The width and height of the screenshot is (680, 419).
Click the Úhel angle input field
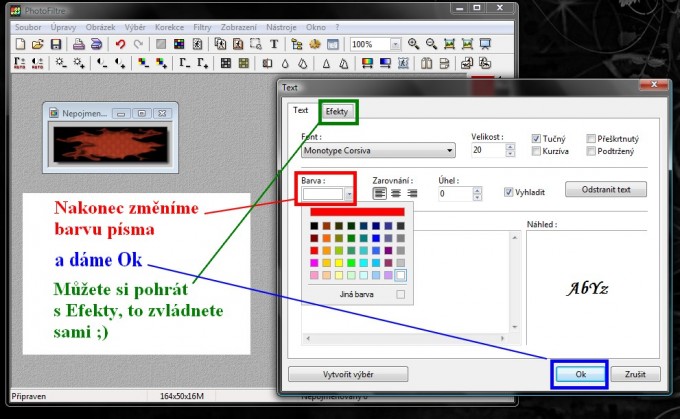click(x=455, y=193)
